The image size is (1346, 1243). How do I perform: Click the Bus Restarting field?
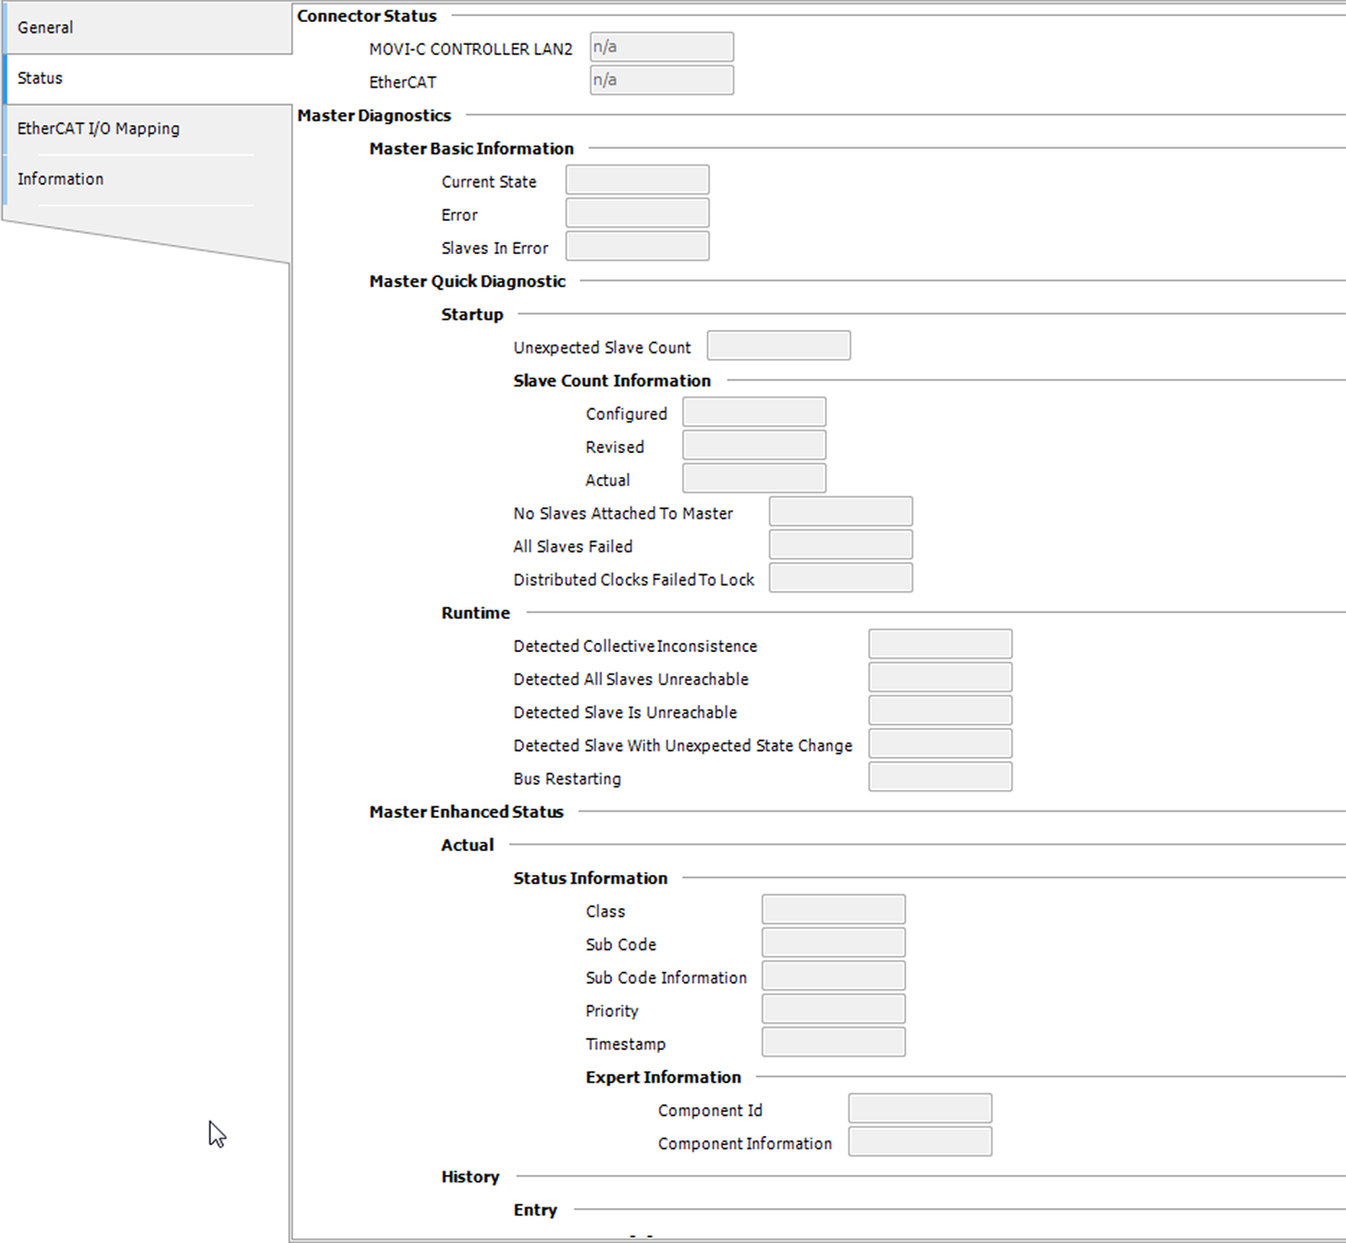[940, 777]
